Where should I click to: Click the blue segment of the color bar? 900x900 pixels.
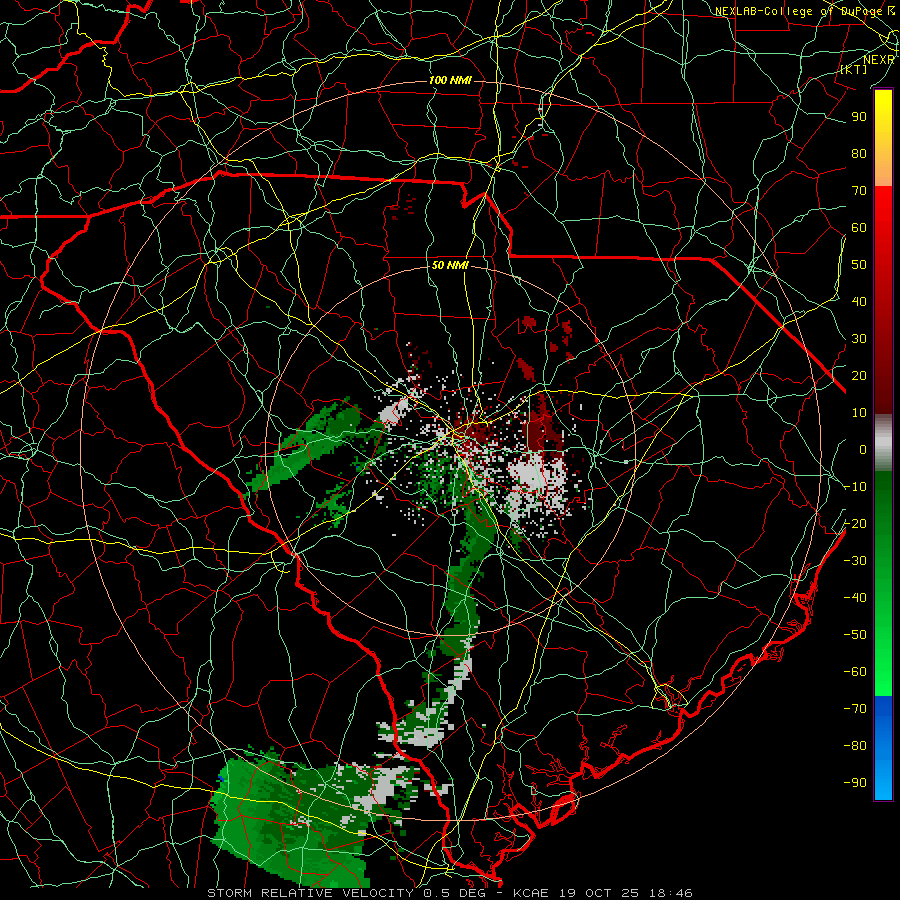click(883, 748)
